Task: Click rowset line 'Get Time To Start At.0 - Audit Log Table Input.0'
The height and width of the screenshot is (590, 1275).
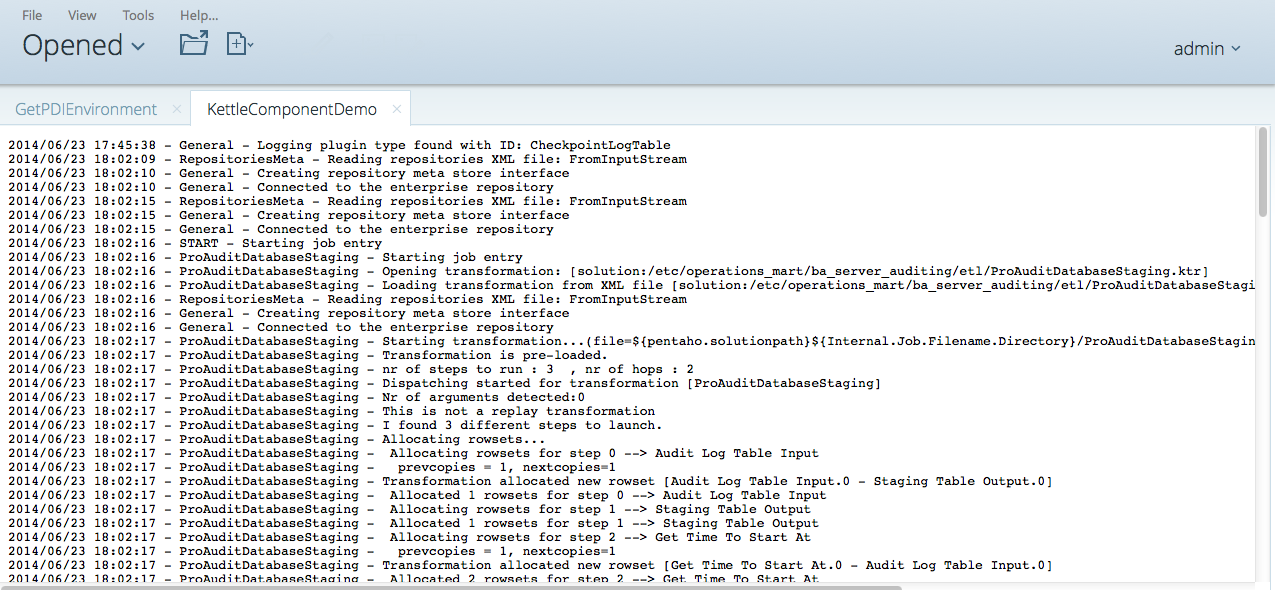Action: tap(530, 565)
